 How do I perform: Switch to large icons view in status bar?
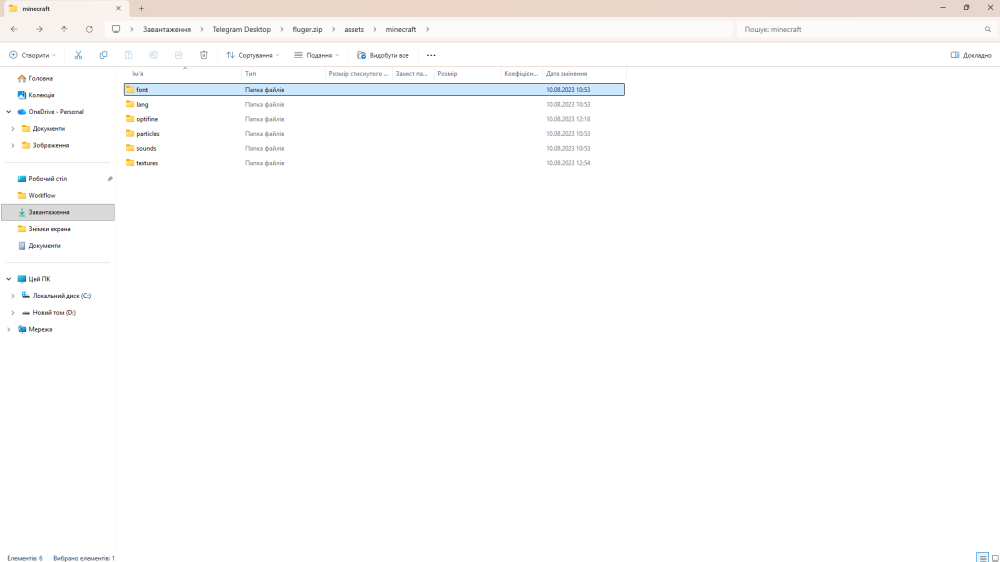click(x=995, y=558)
